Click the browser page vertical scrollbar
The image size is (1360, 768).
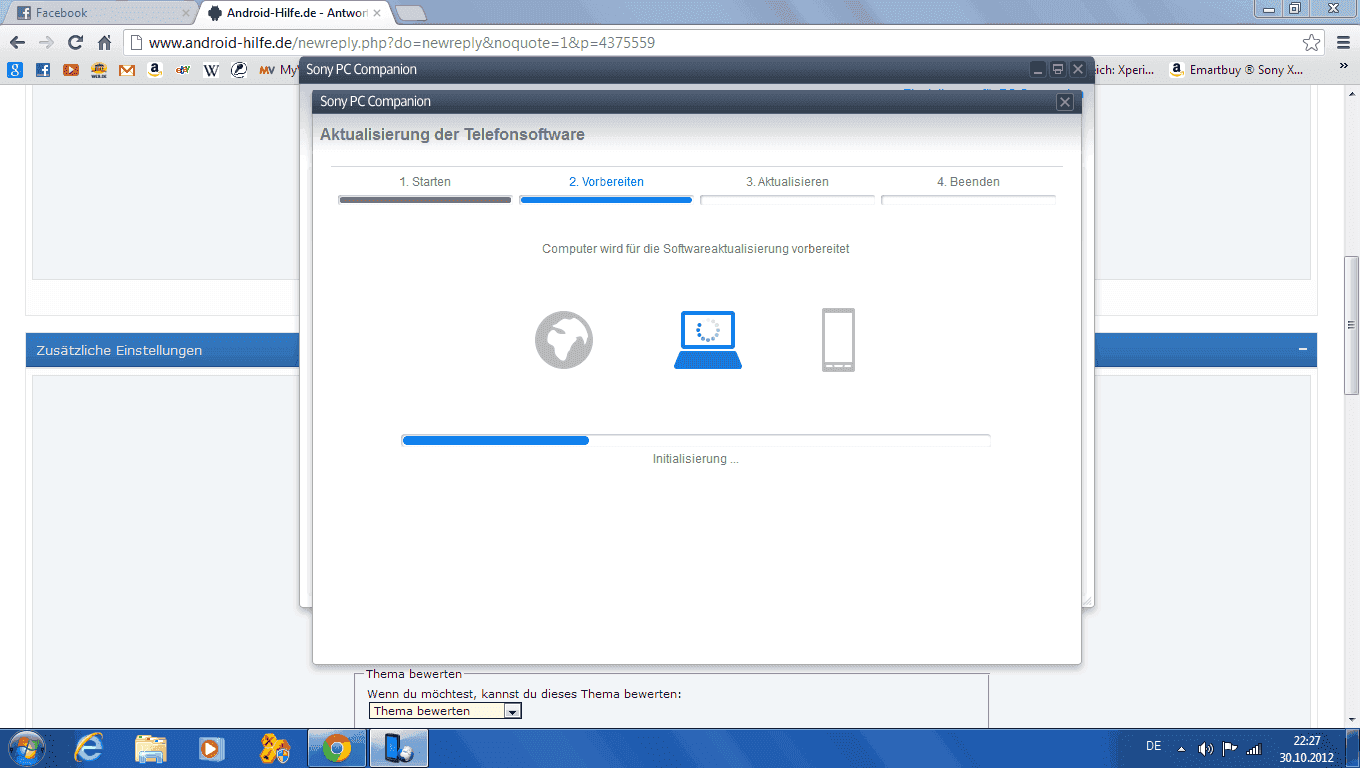1351,326
